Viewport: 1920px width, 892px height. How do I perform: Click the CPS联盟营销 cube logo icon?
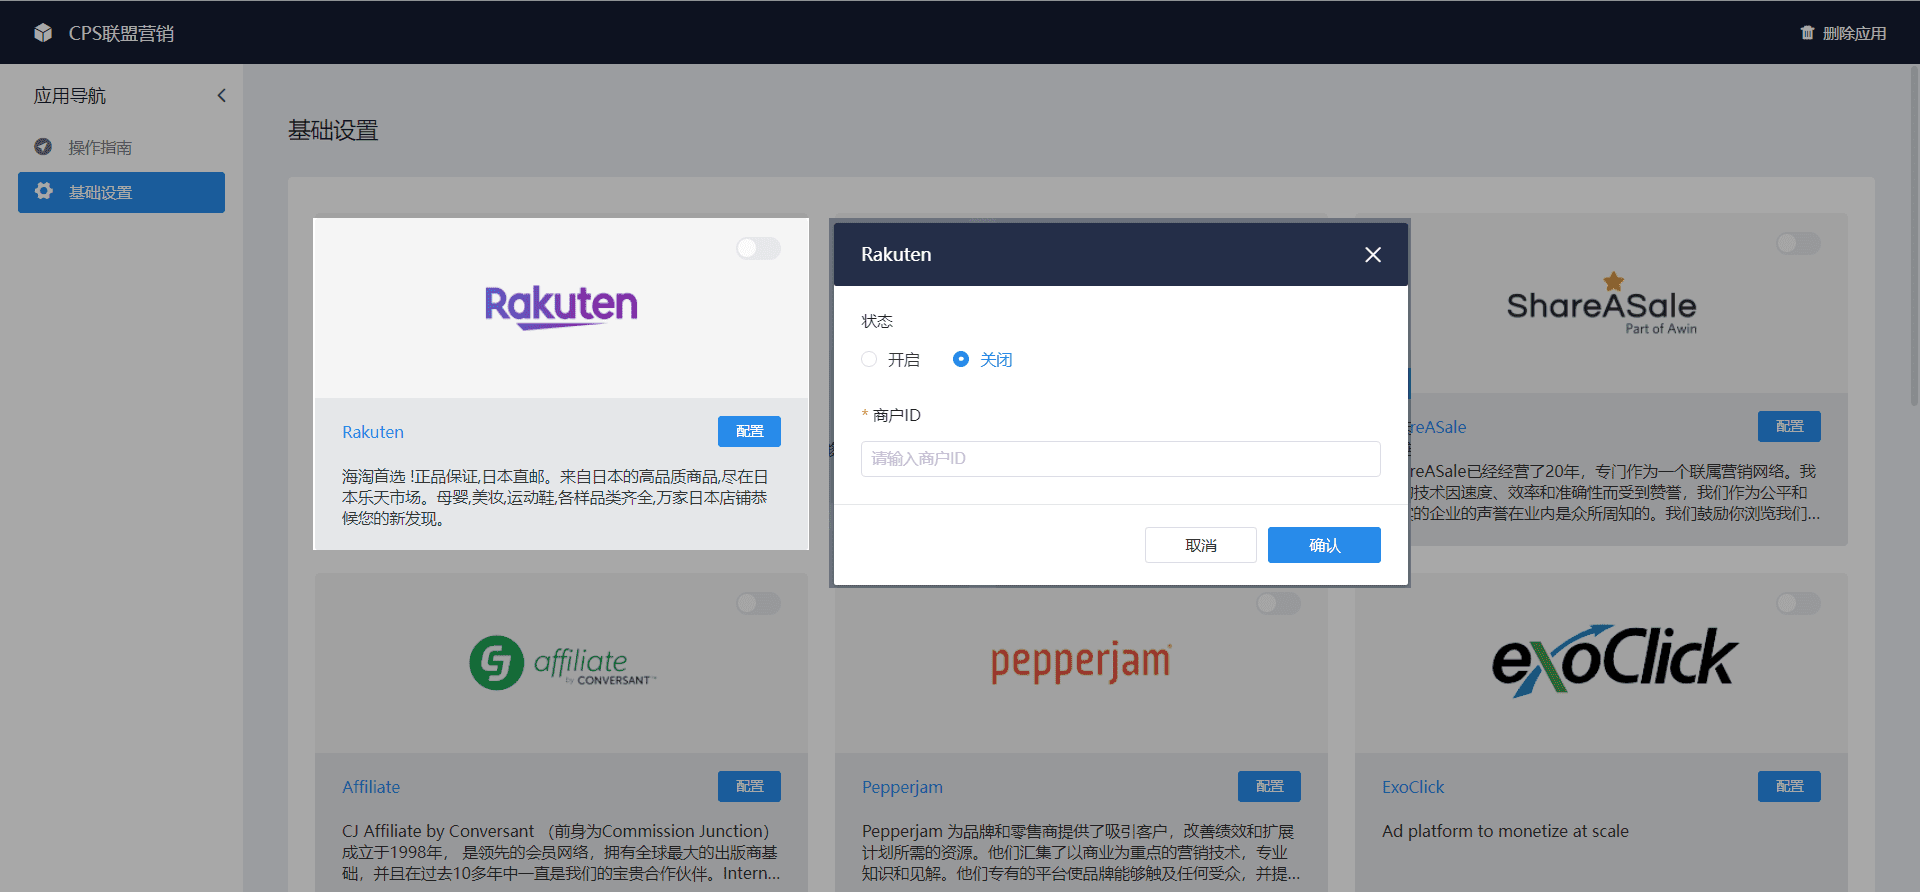[x=43, y=33]
